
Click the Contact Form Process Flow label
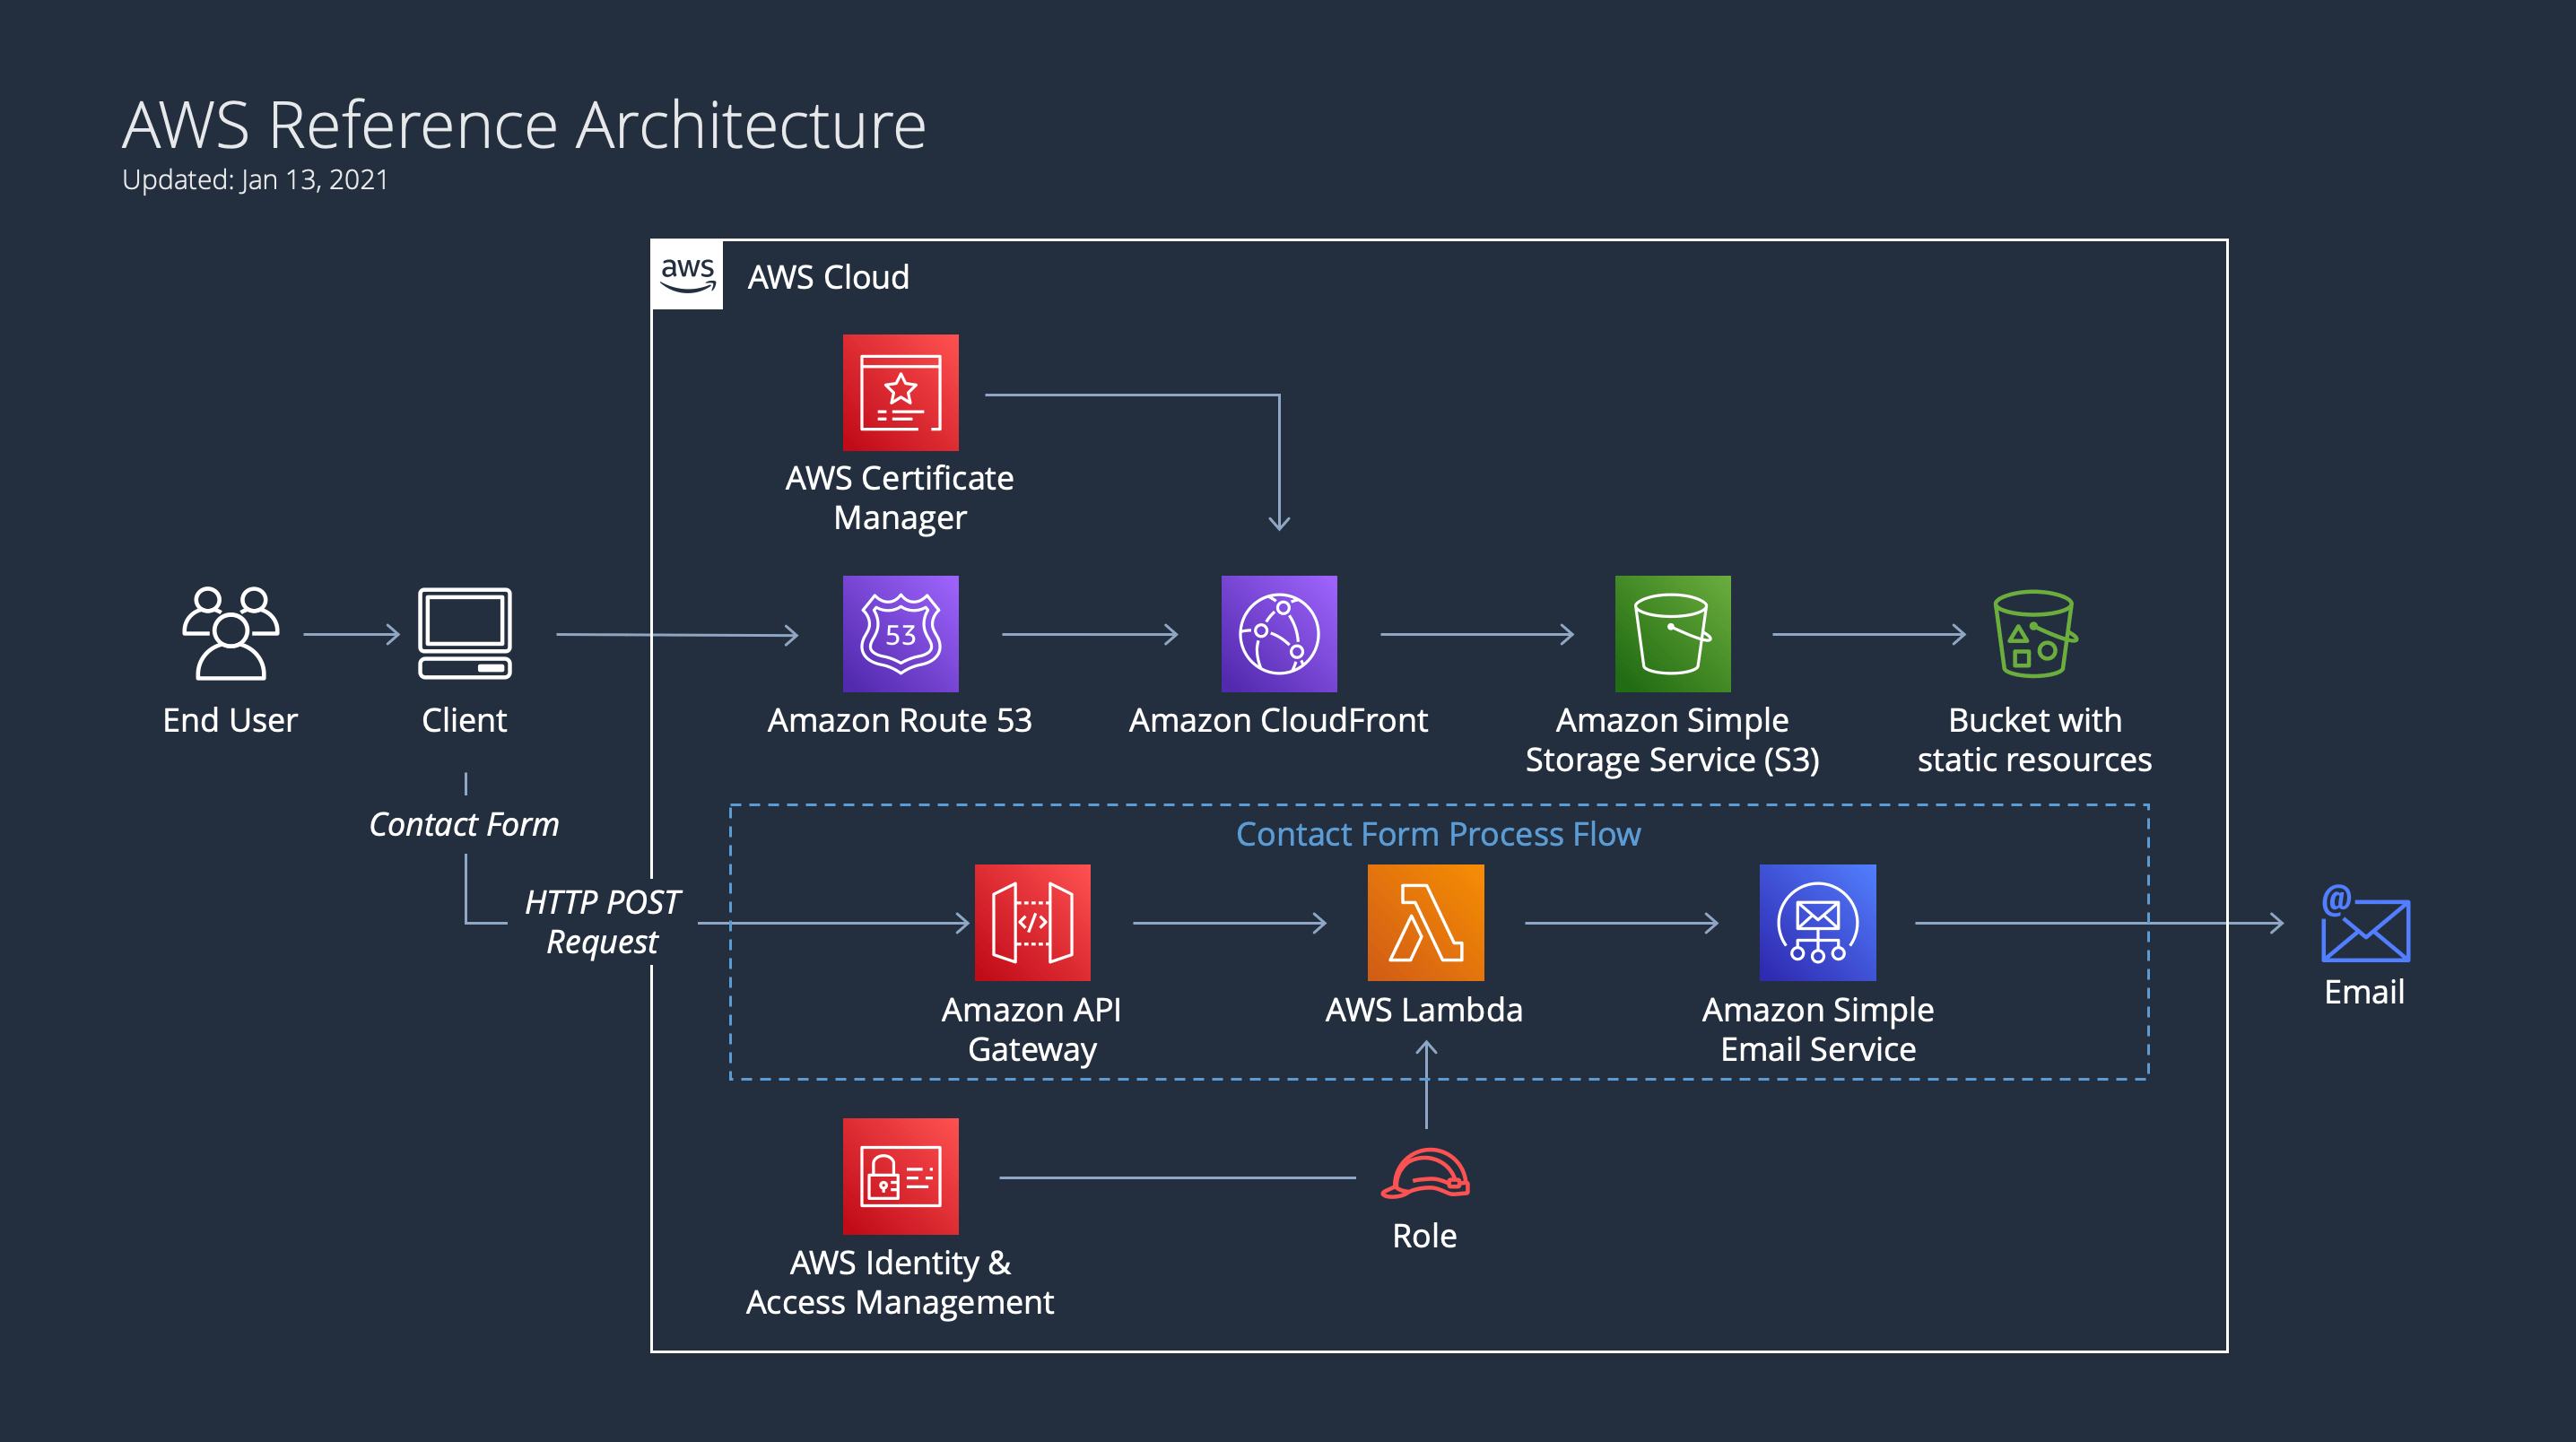[1437, 834]
